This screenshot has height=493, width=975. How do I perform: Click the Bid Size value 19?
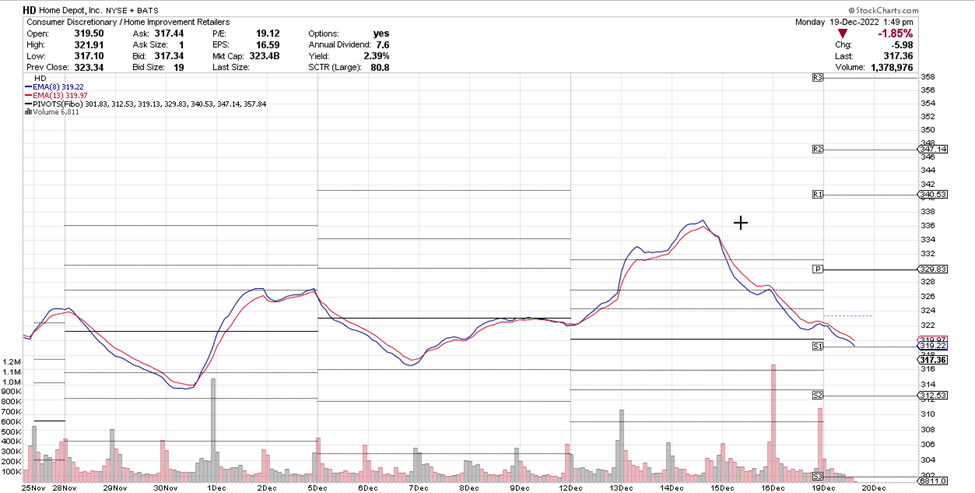point(178,67)
